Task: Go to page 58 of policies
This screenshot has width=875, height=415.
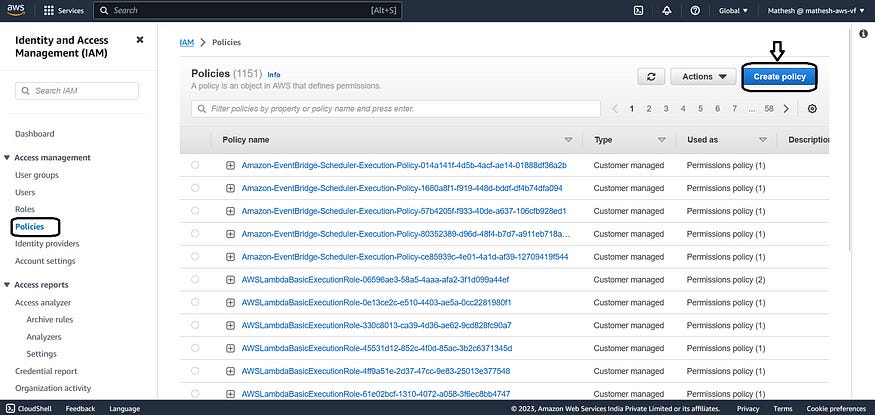Action: (x=769, y=109)
